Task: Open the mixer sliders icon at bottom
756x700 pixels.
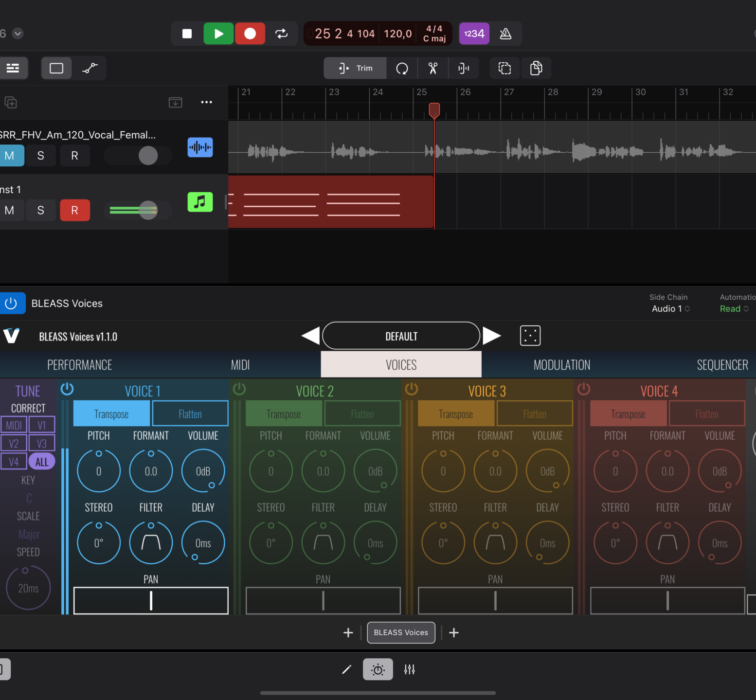Action: [409, 669]
